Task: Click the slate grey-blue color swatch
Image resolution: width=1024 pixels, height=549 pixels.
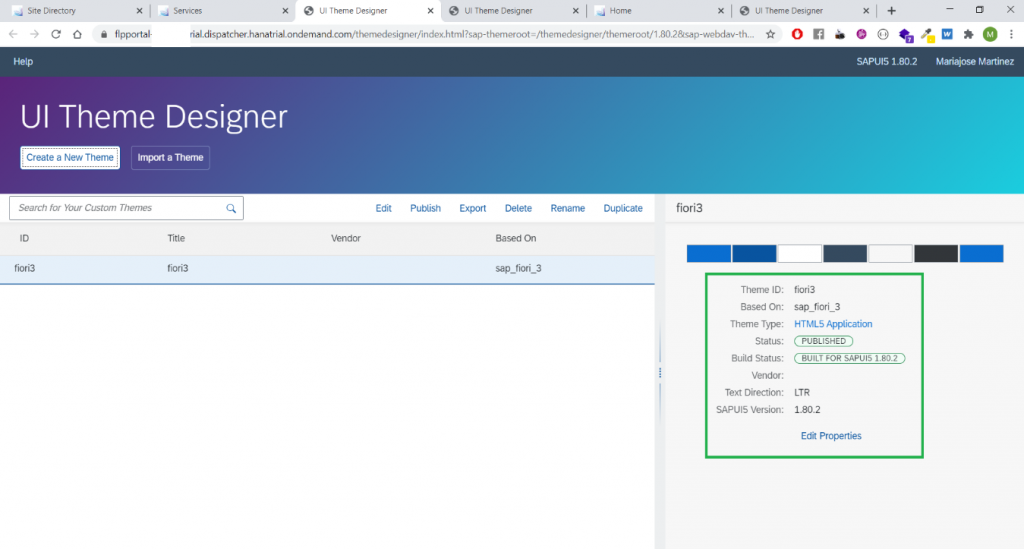Action: click(845, 254)
